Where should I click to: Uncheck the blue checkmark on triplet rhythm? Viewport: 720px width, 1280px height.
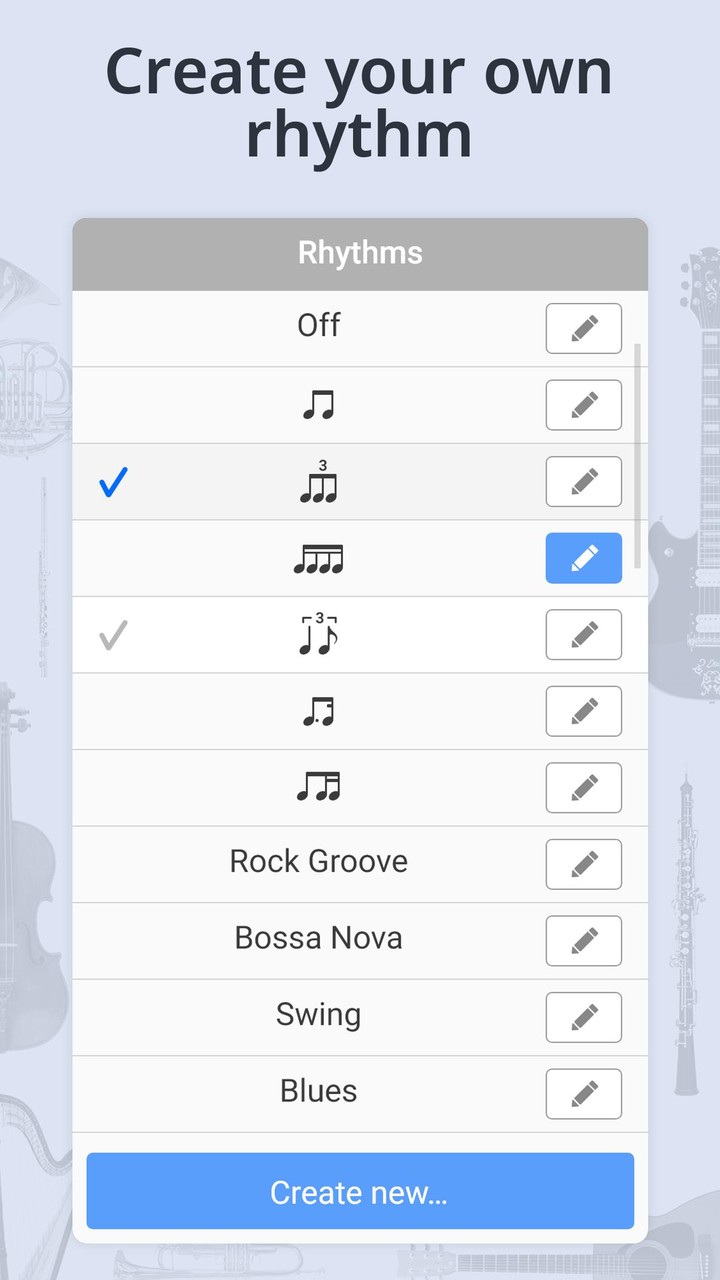pyautogui.click(x=114, y=483)
